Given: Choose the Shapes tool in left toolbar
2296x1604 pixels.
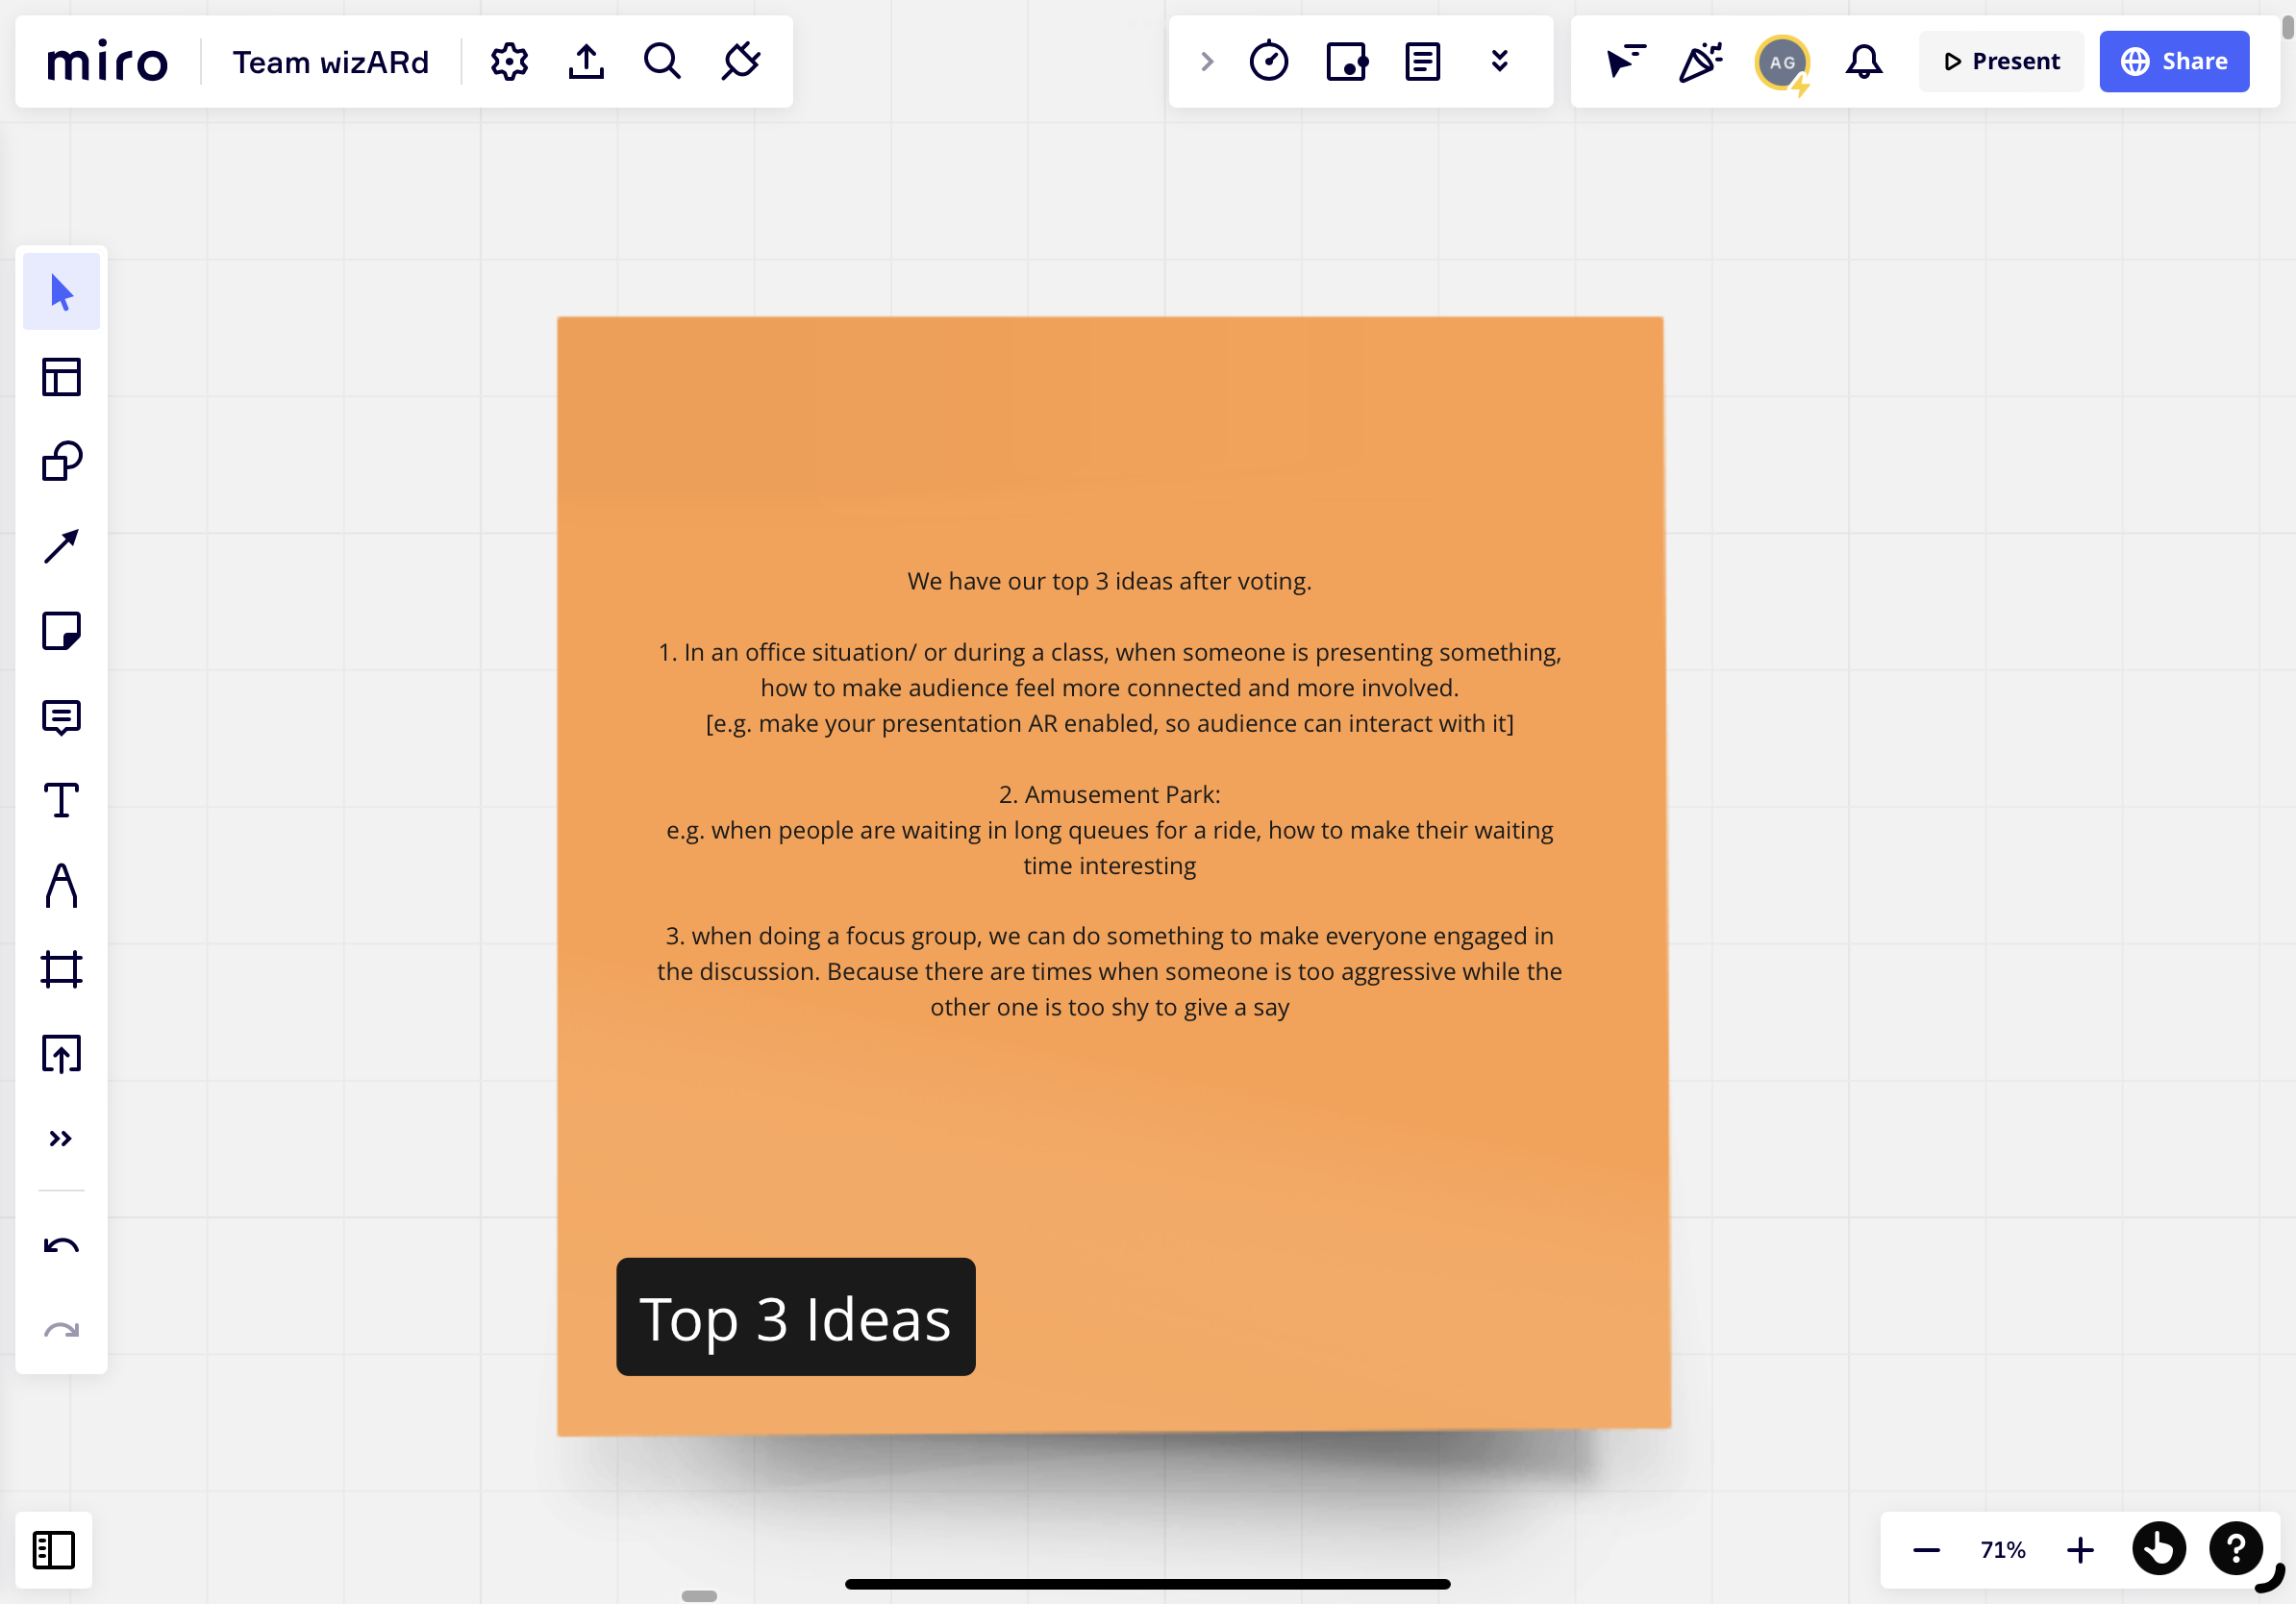Looking at the screenshot, I should [61, 462].
